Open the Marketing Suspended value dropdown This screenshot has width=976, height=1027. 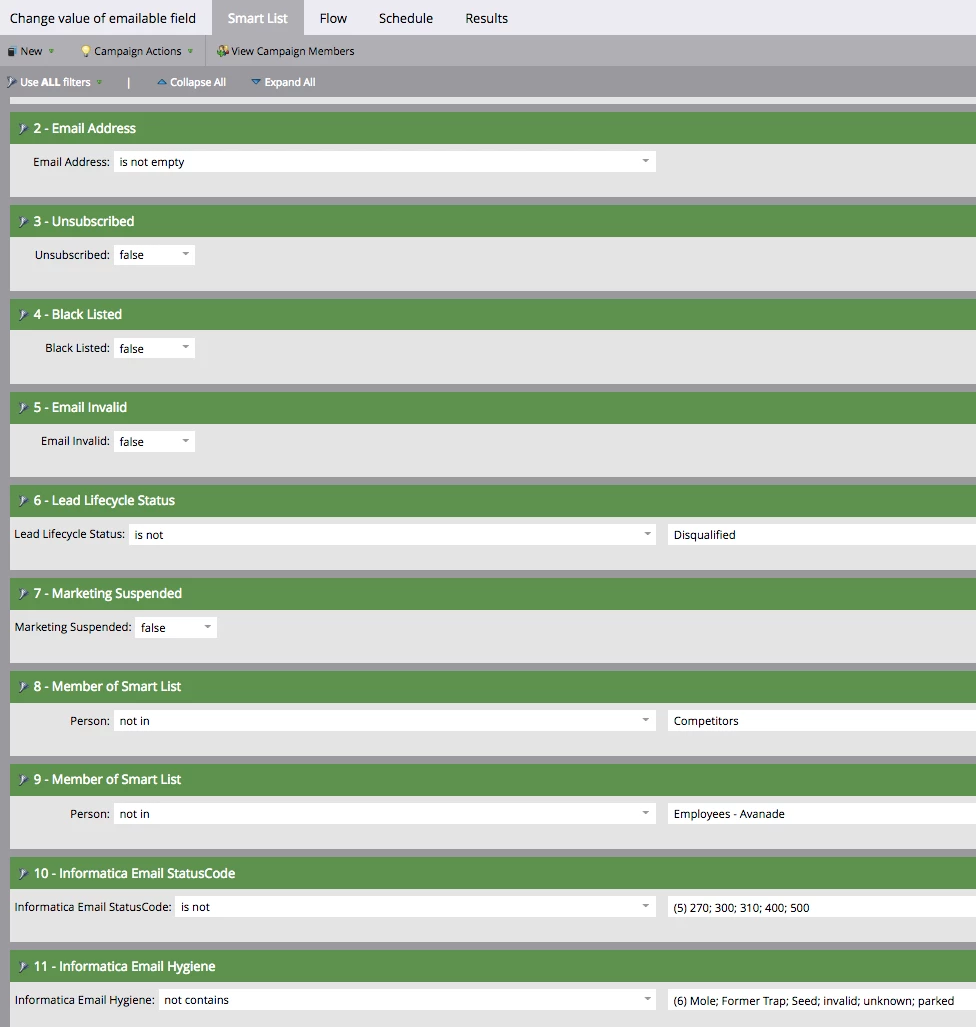tap(176, 627)
